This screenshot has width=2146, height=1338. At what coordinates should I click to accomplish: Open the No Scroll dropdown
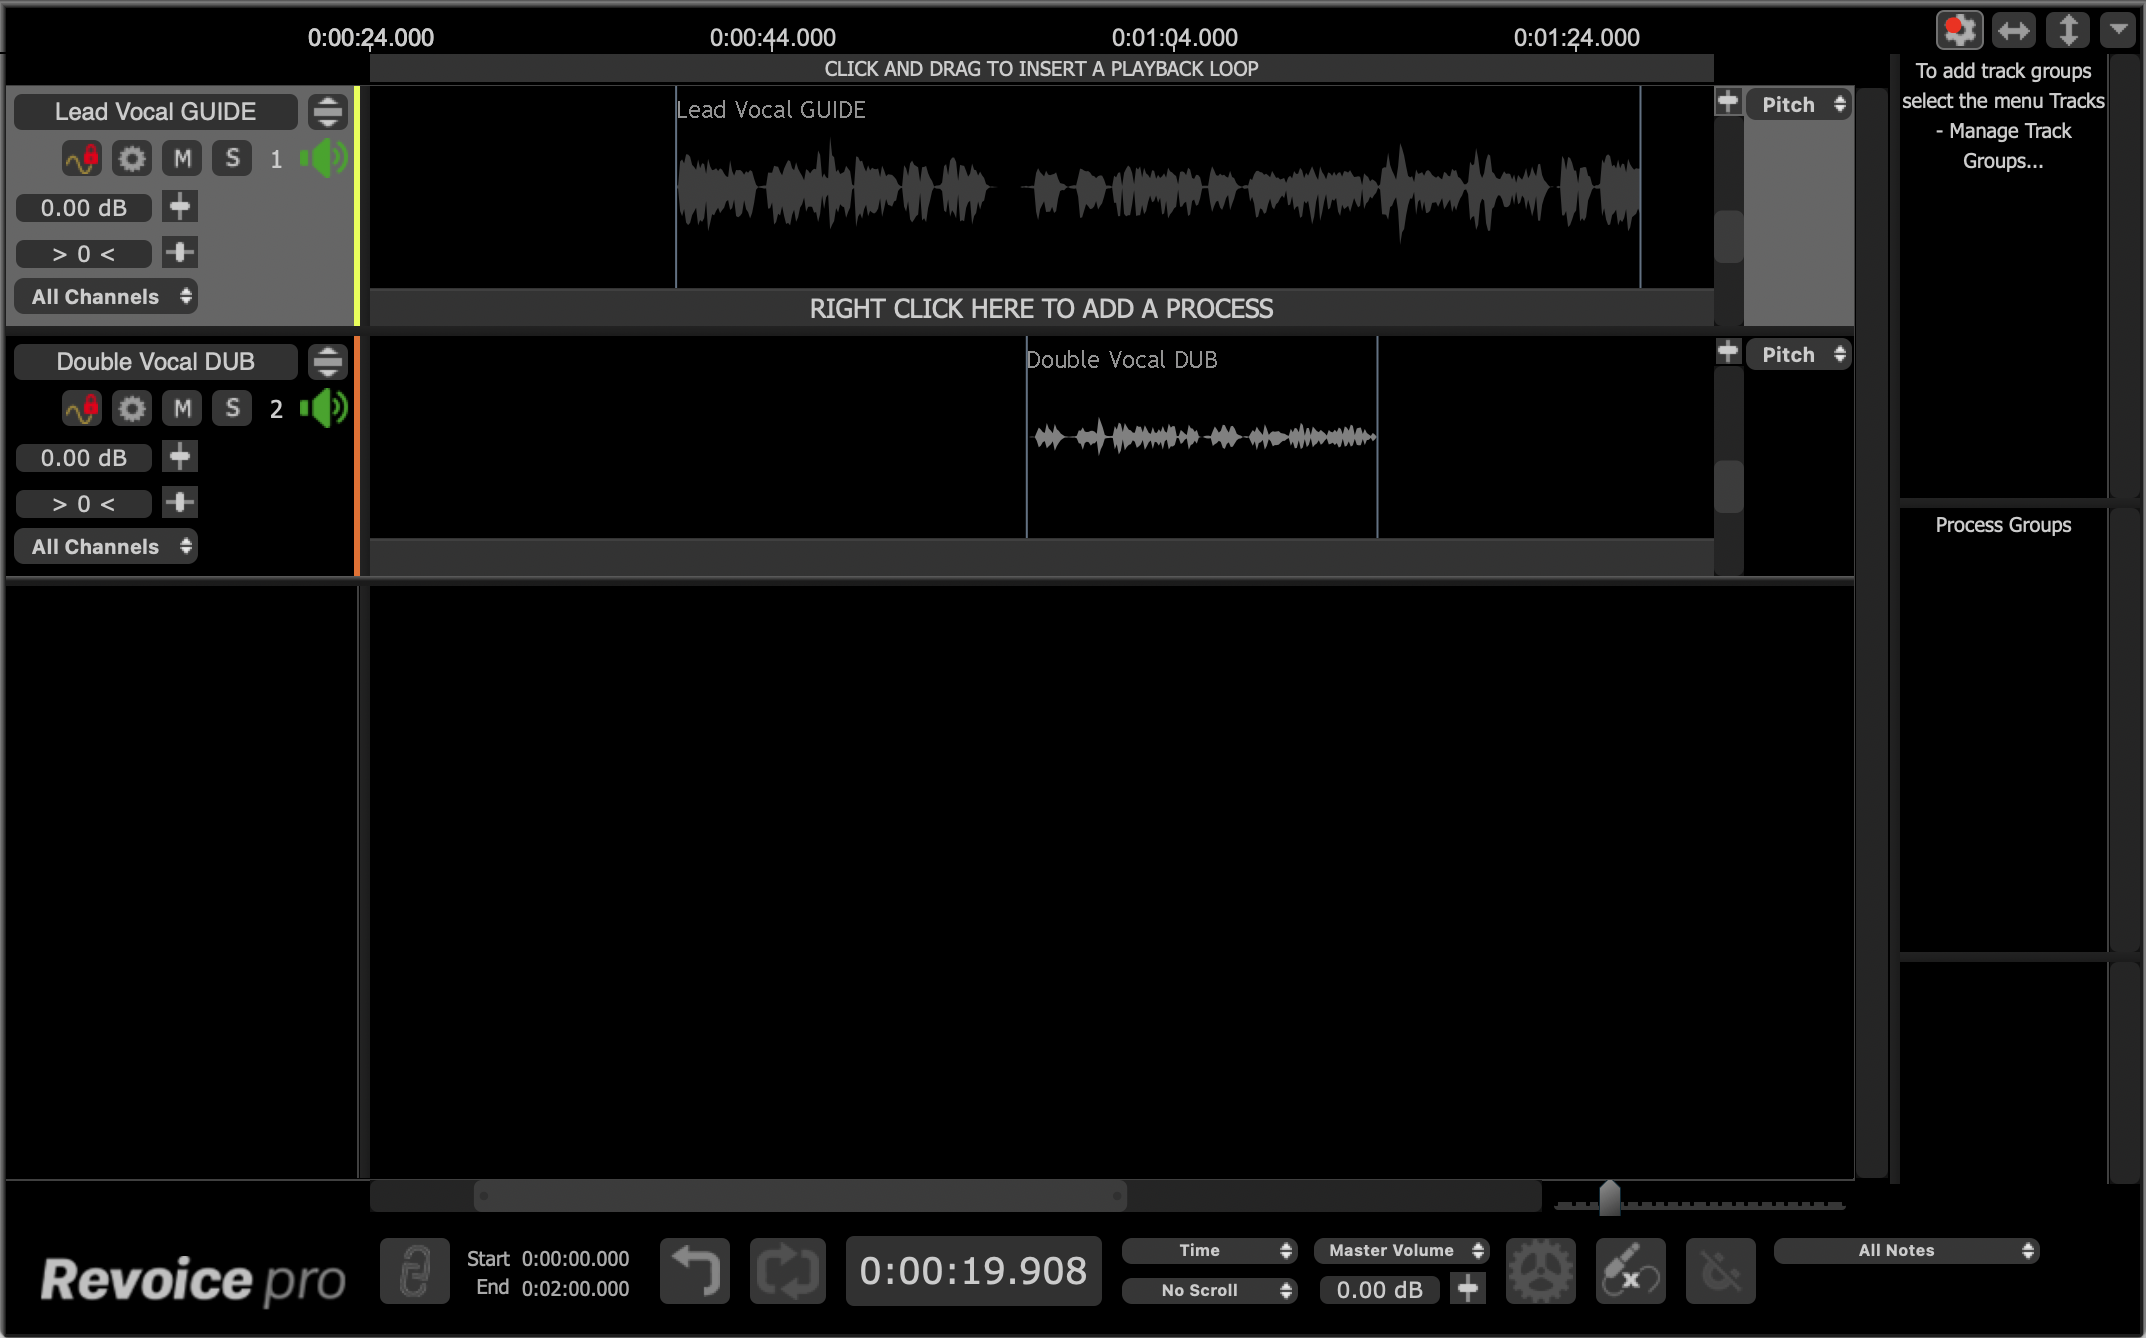point(1209,1290)
